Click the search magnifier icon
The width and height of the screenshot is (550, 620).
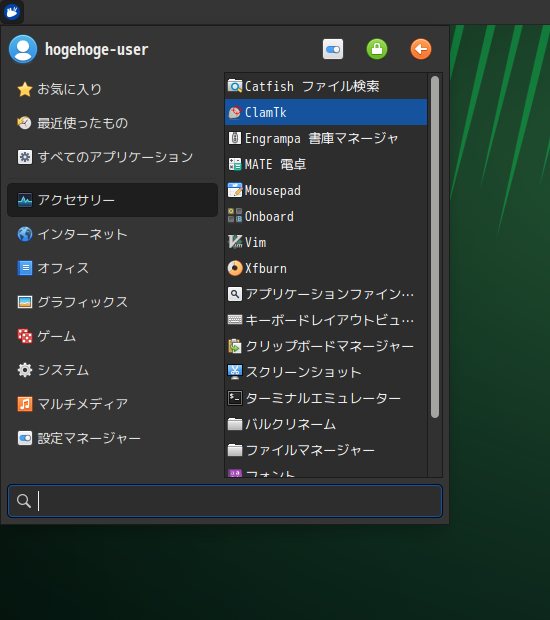(24, 501)
